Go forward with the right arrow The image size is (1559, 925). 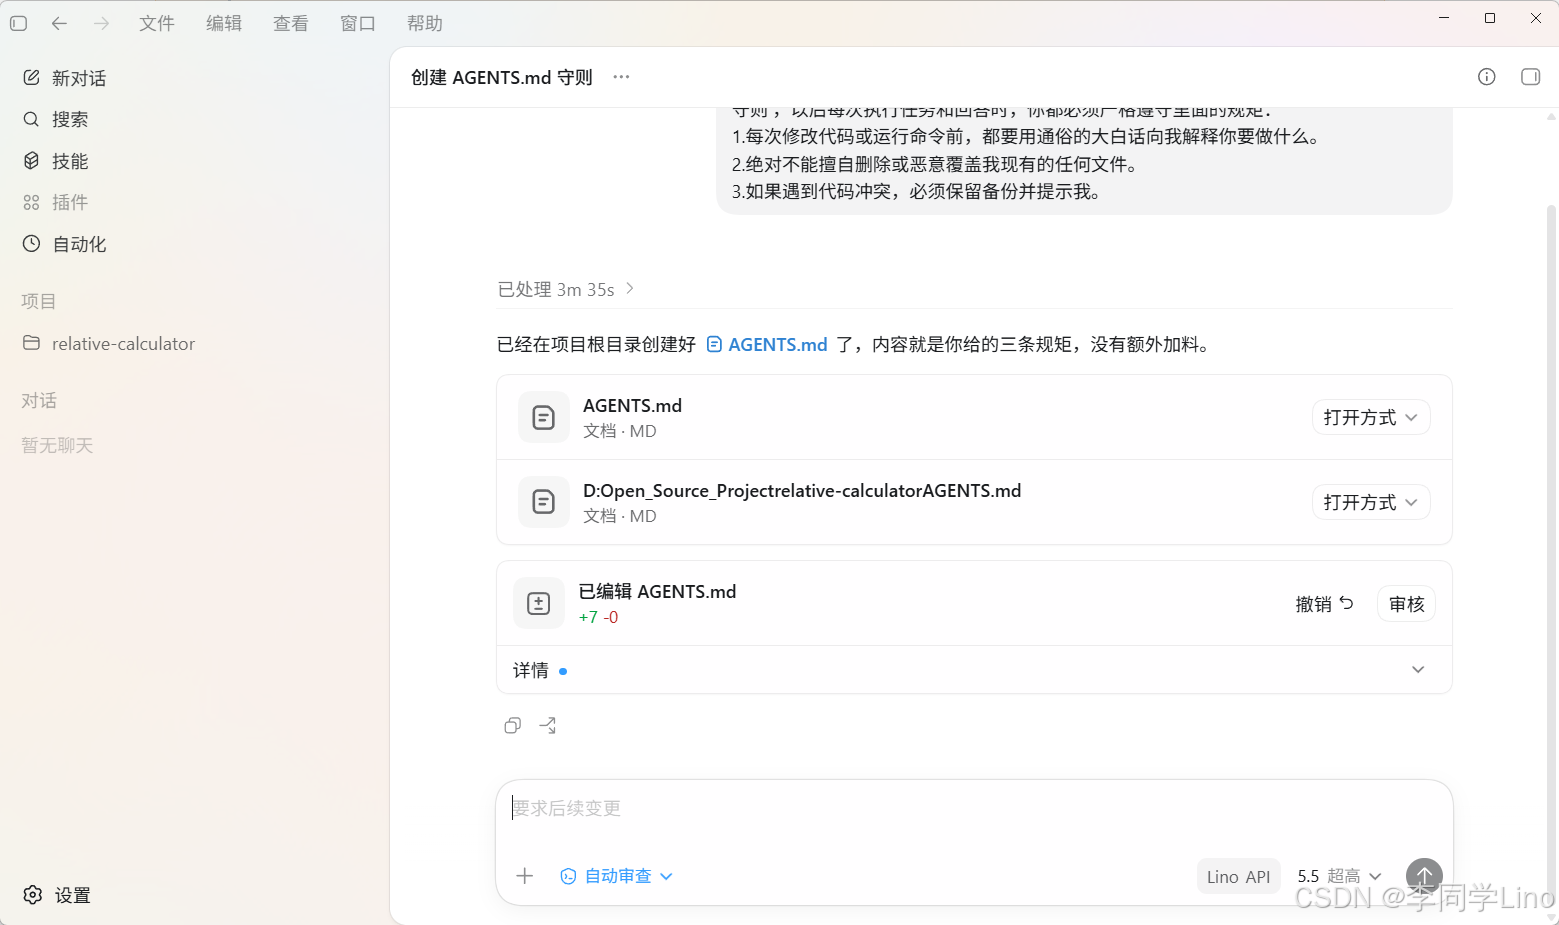[x=101, y=23]
